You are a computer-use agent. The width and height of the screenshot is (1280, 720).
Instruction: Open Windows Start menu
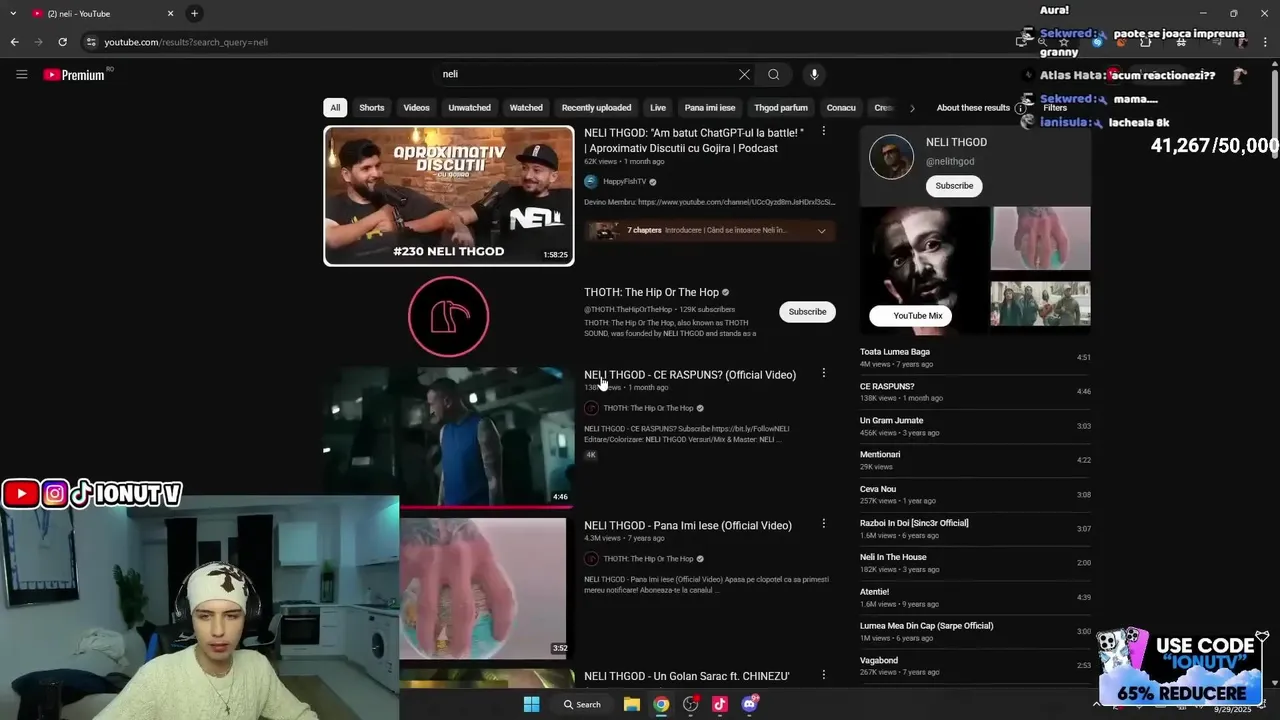pos(531,704)
